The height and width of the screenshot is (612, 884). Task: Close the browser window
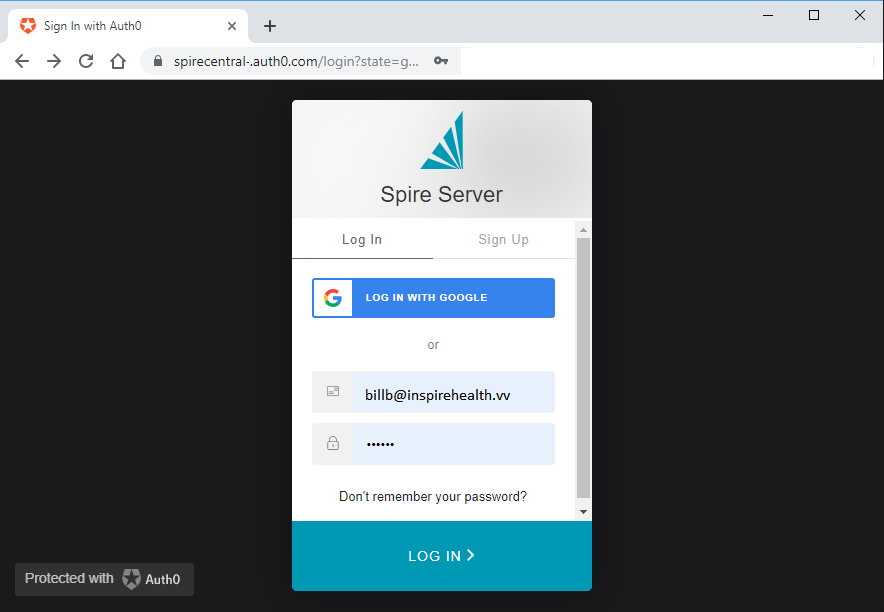pos(860,15)
